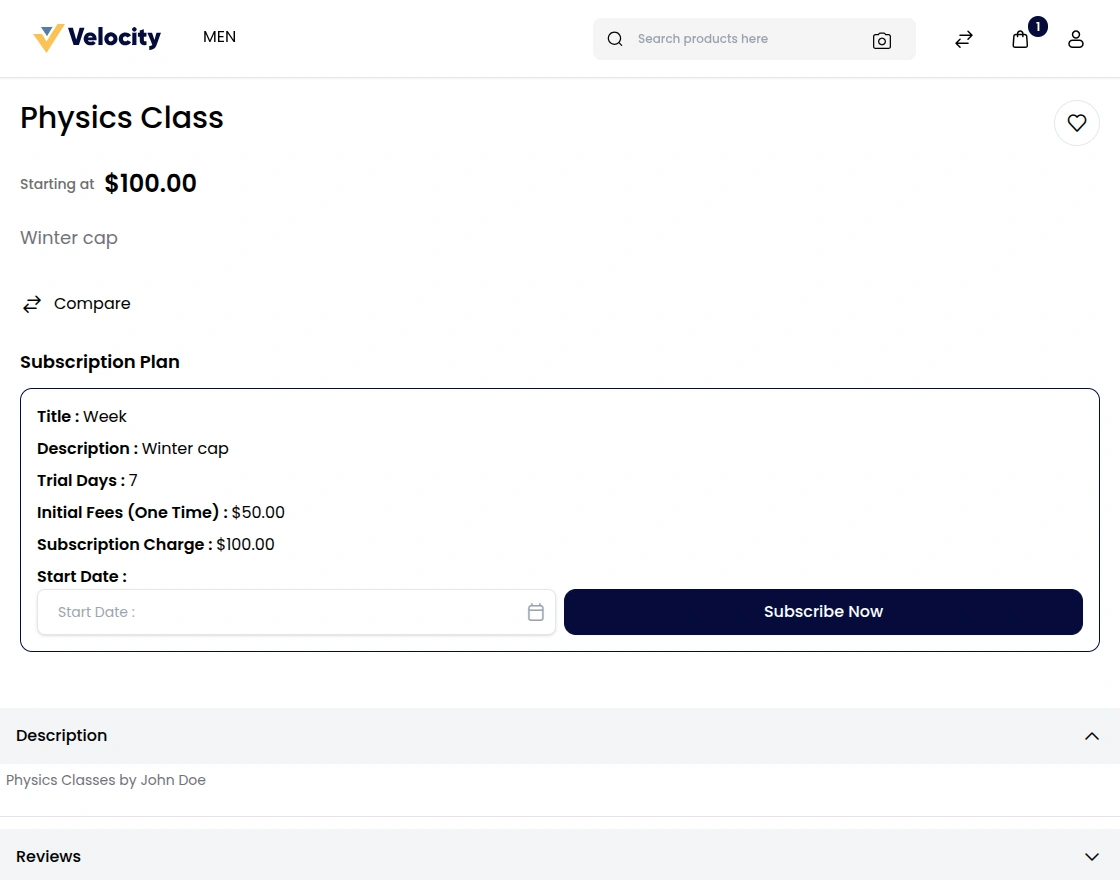Open the MEN category menu
The image size is (1120, 880).
point(219,37)
